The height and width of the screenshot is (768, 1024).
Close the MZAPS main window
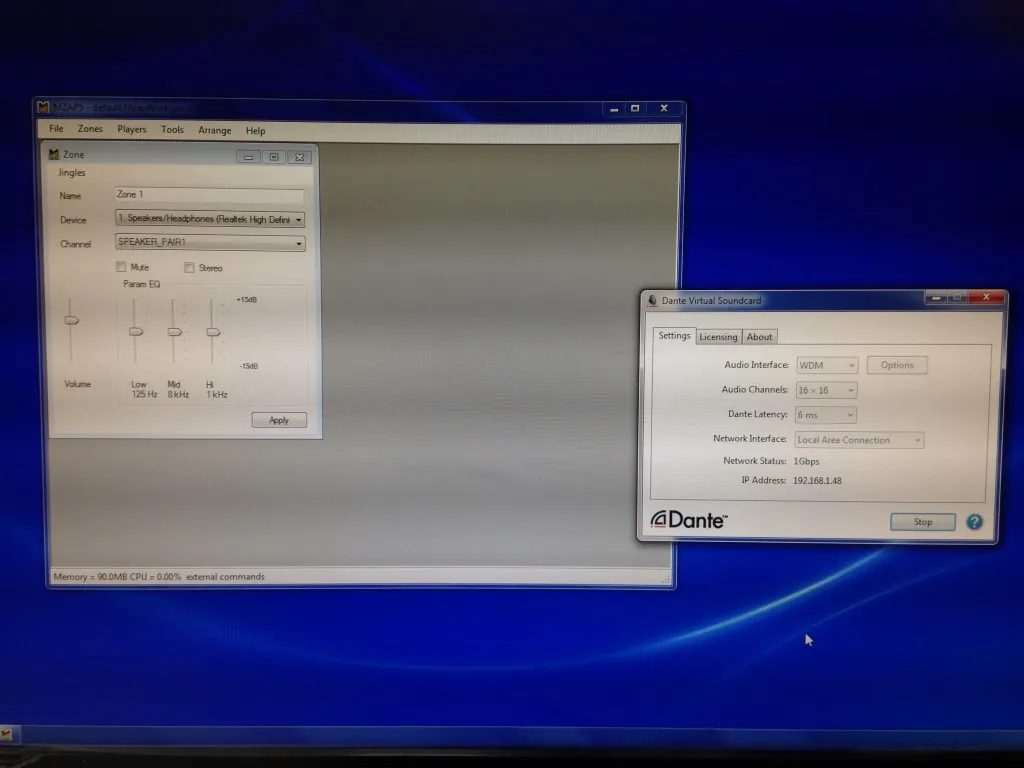(664, 108)
